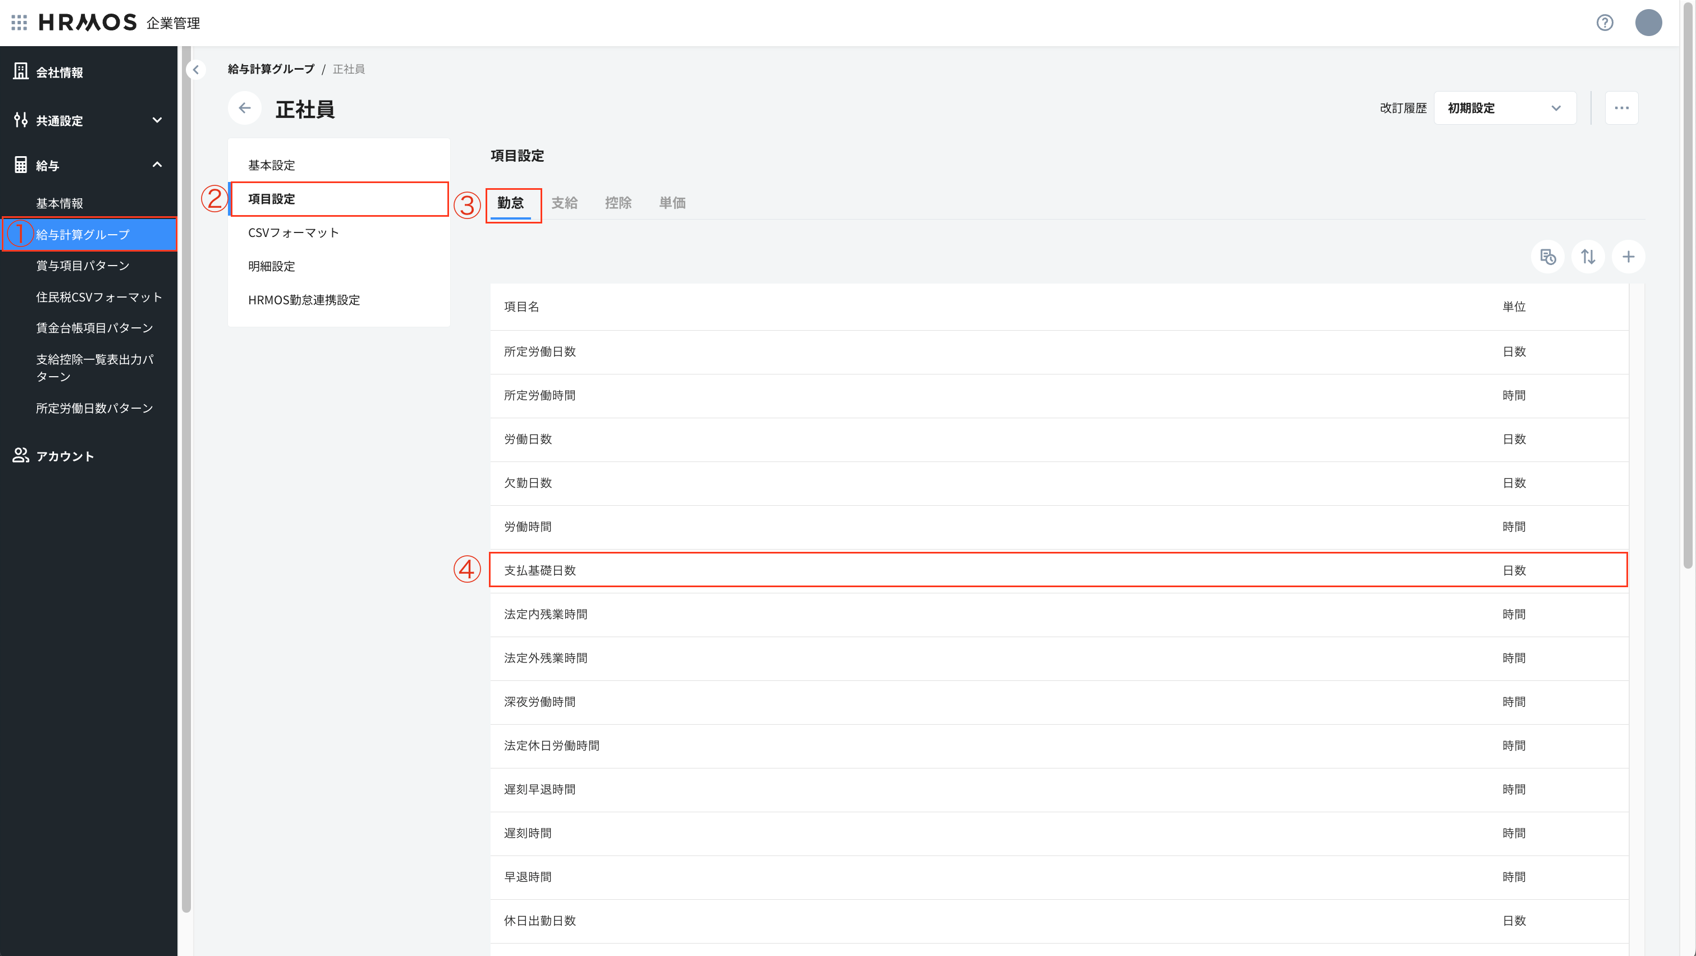
Task: Click the sort order arrows icon
Action: (1588, 257)
